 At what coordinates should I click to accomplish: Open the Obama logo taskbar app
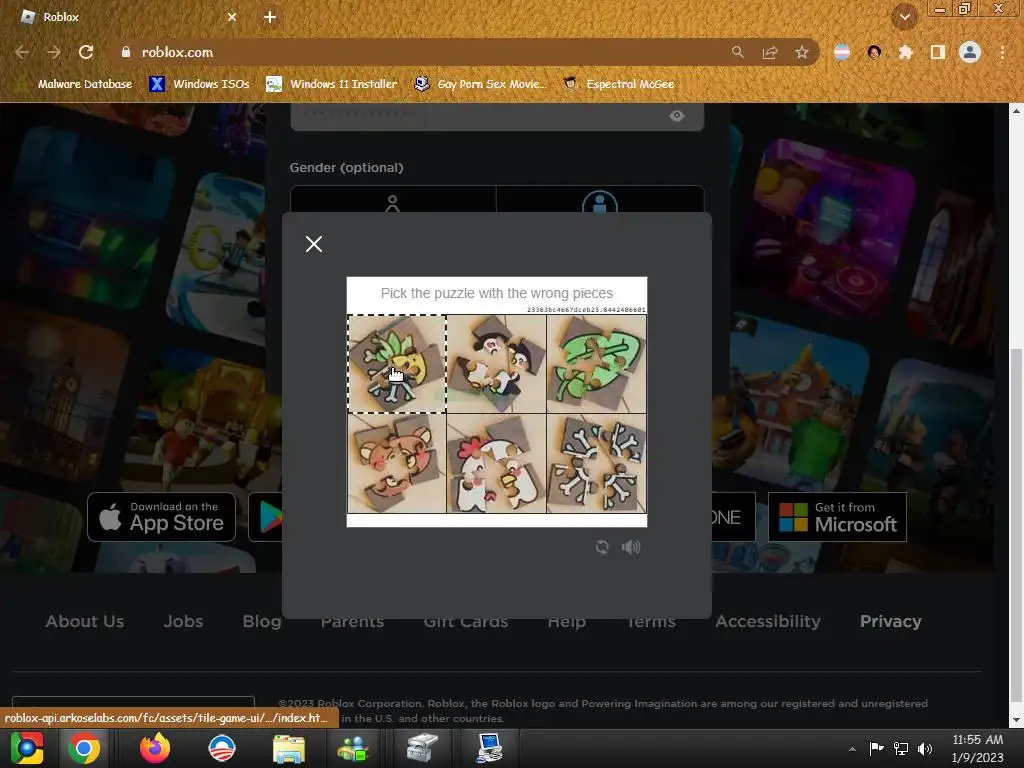[x=222, y=748]
